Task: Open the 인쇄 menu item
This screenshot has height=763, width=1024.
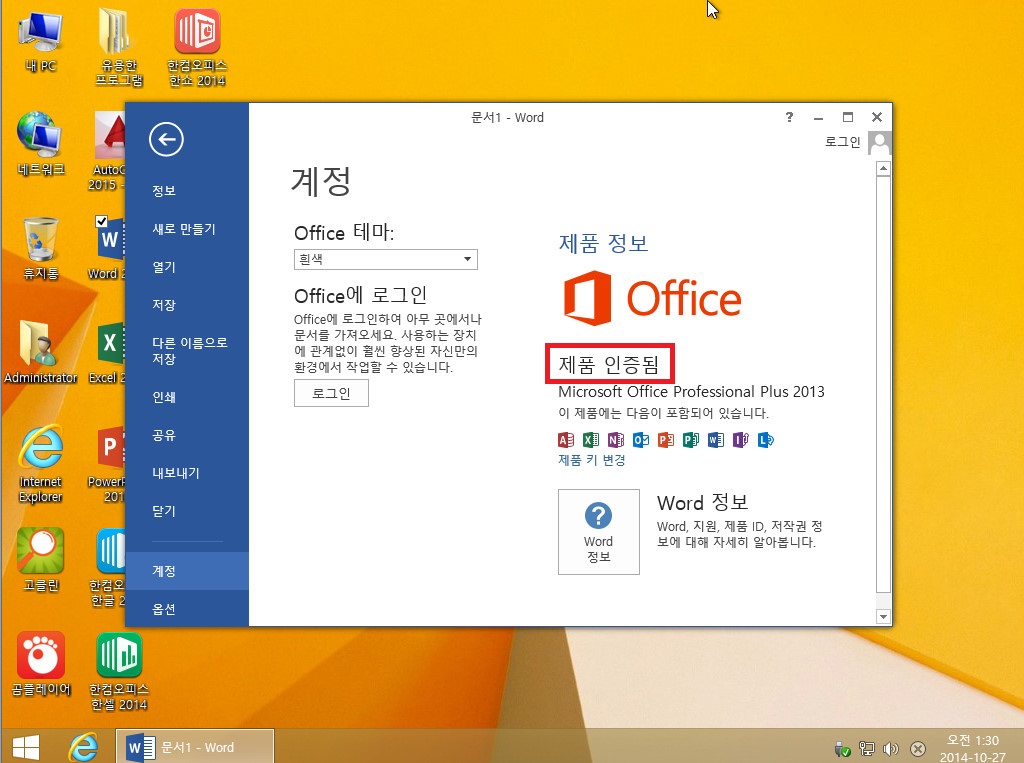Action: (x=164, y=397)
